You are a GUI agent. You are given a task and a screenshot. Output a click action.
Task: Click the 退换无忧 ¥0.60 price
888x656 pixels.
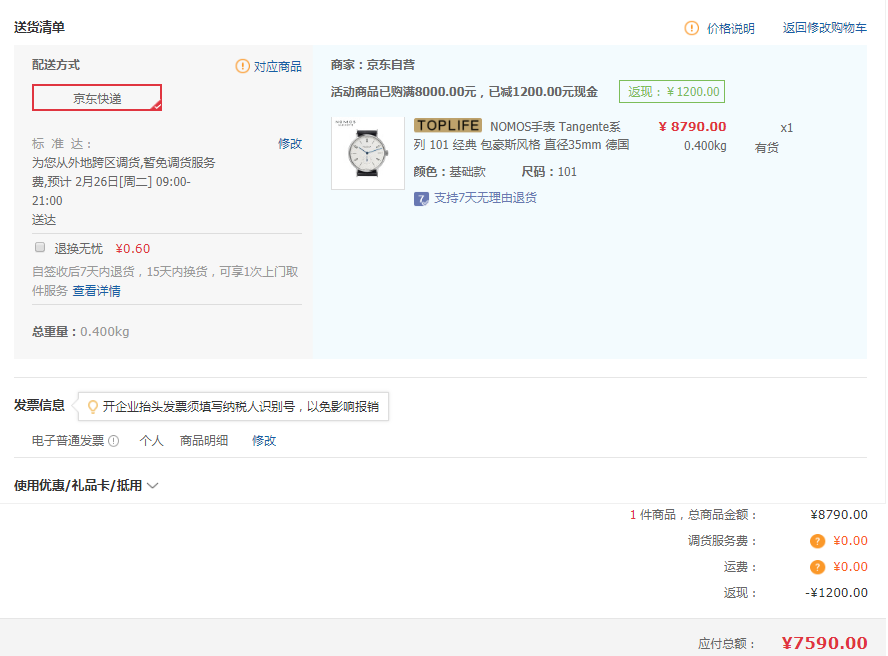click(x=133, y=249)
